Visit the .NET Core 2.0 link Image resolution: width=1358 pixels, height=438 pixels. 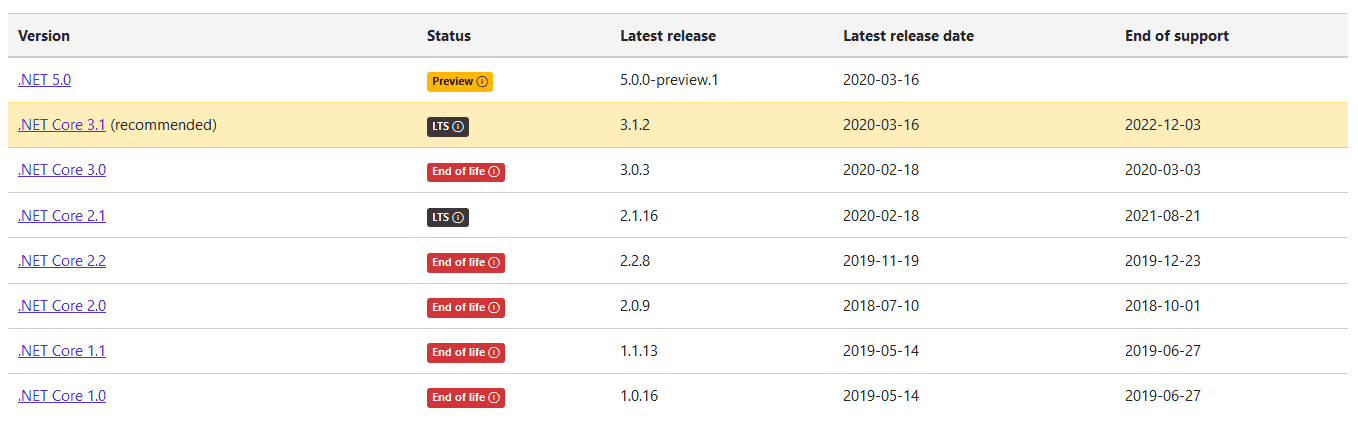click(x=62, y=306)
